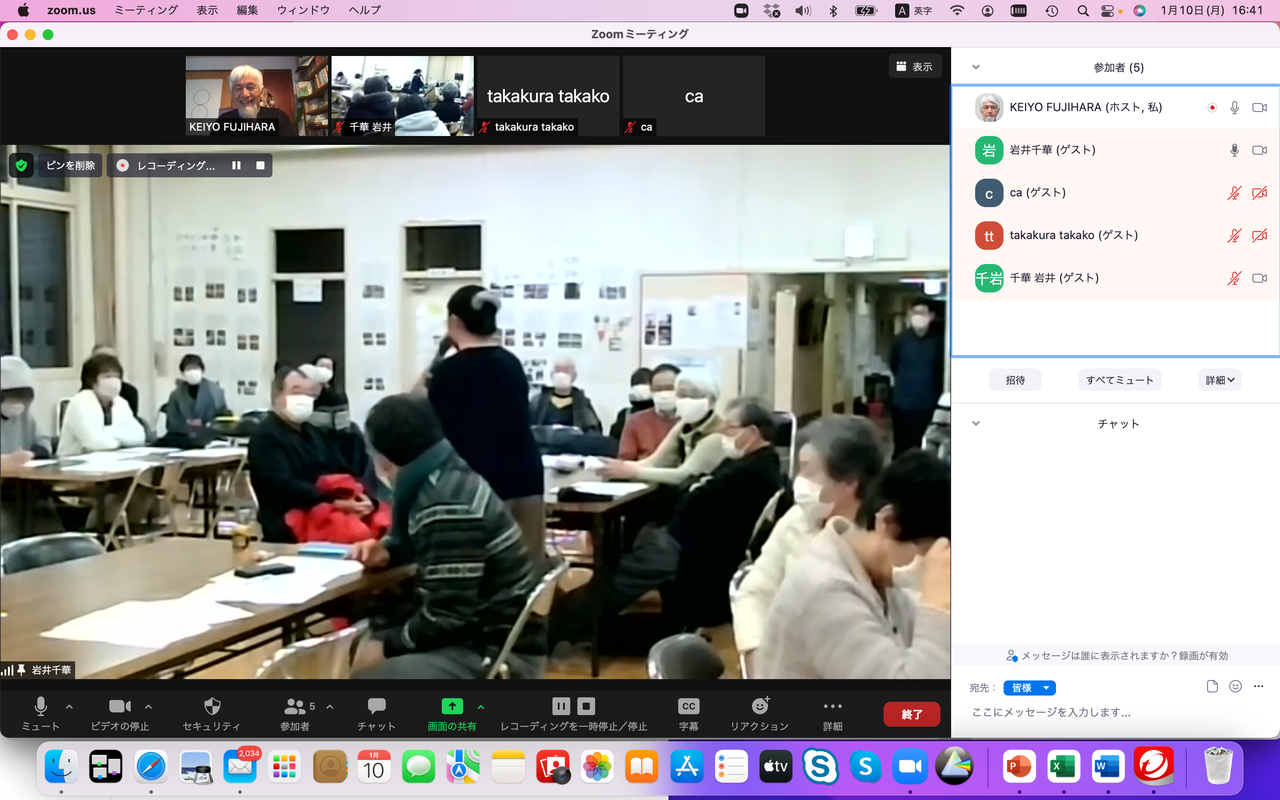This screenshot has width=1280, height=800.
Task: Unmute ca (ゲスト) microphone in participants list
Action: pos(1235,193)
